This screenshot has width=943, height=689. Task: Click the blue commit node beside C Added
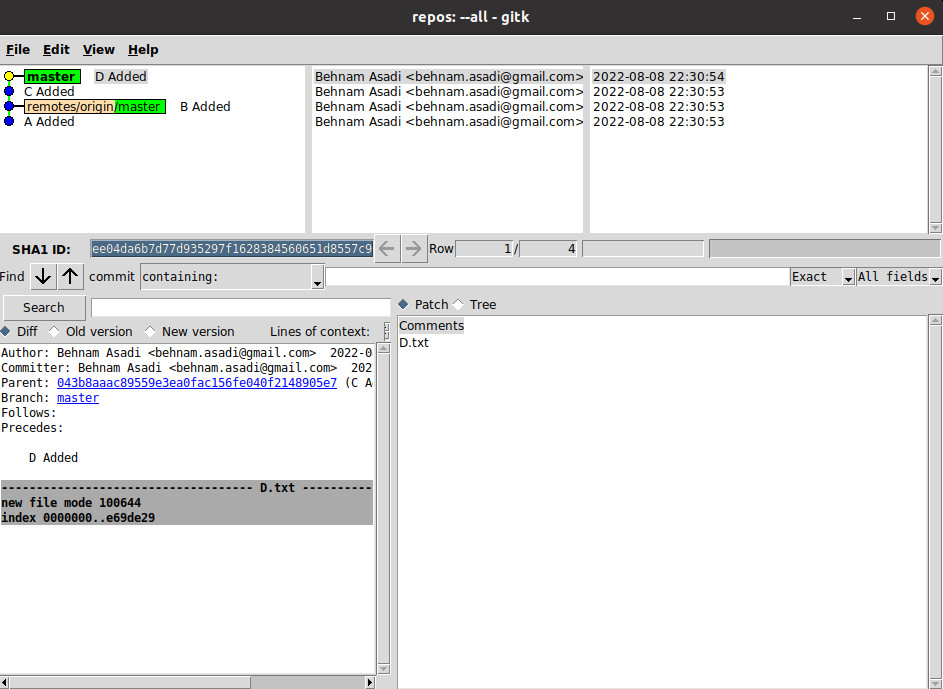pyautogui.click(x=9, y=92)
